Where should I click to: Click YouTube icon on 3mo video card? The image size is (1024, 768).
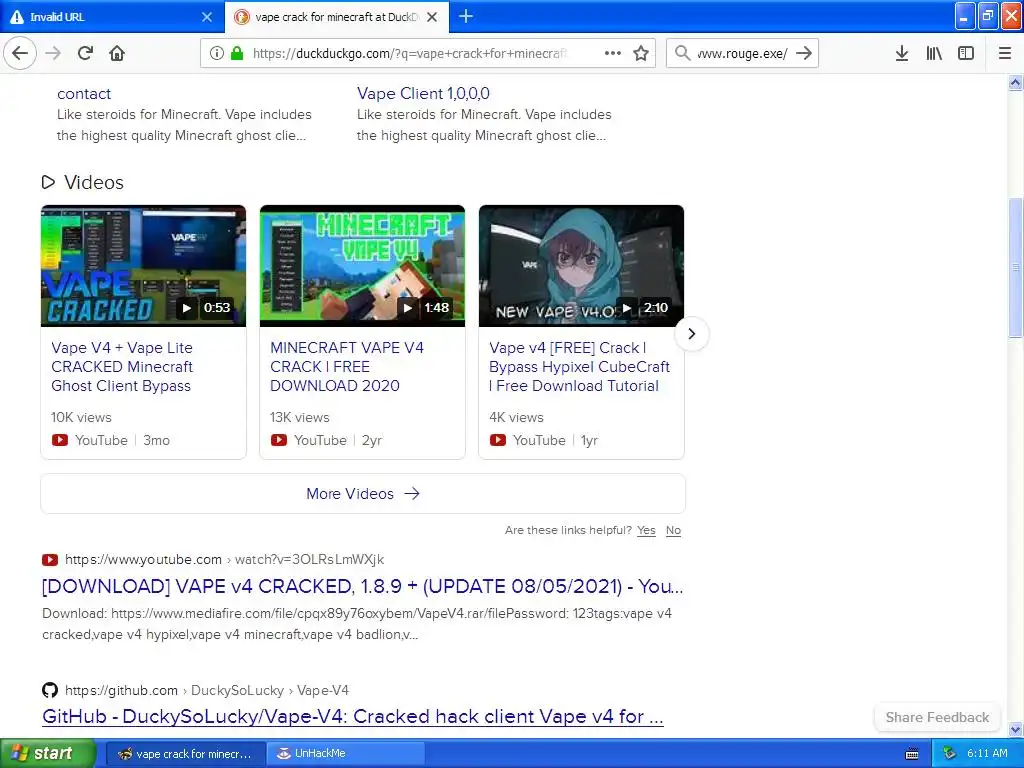59,440
